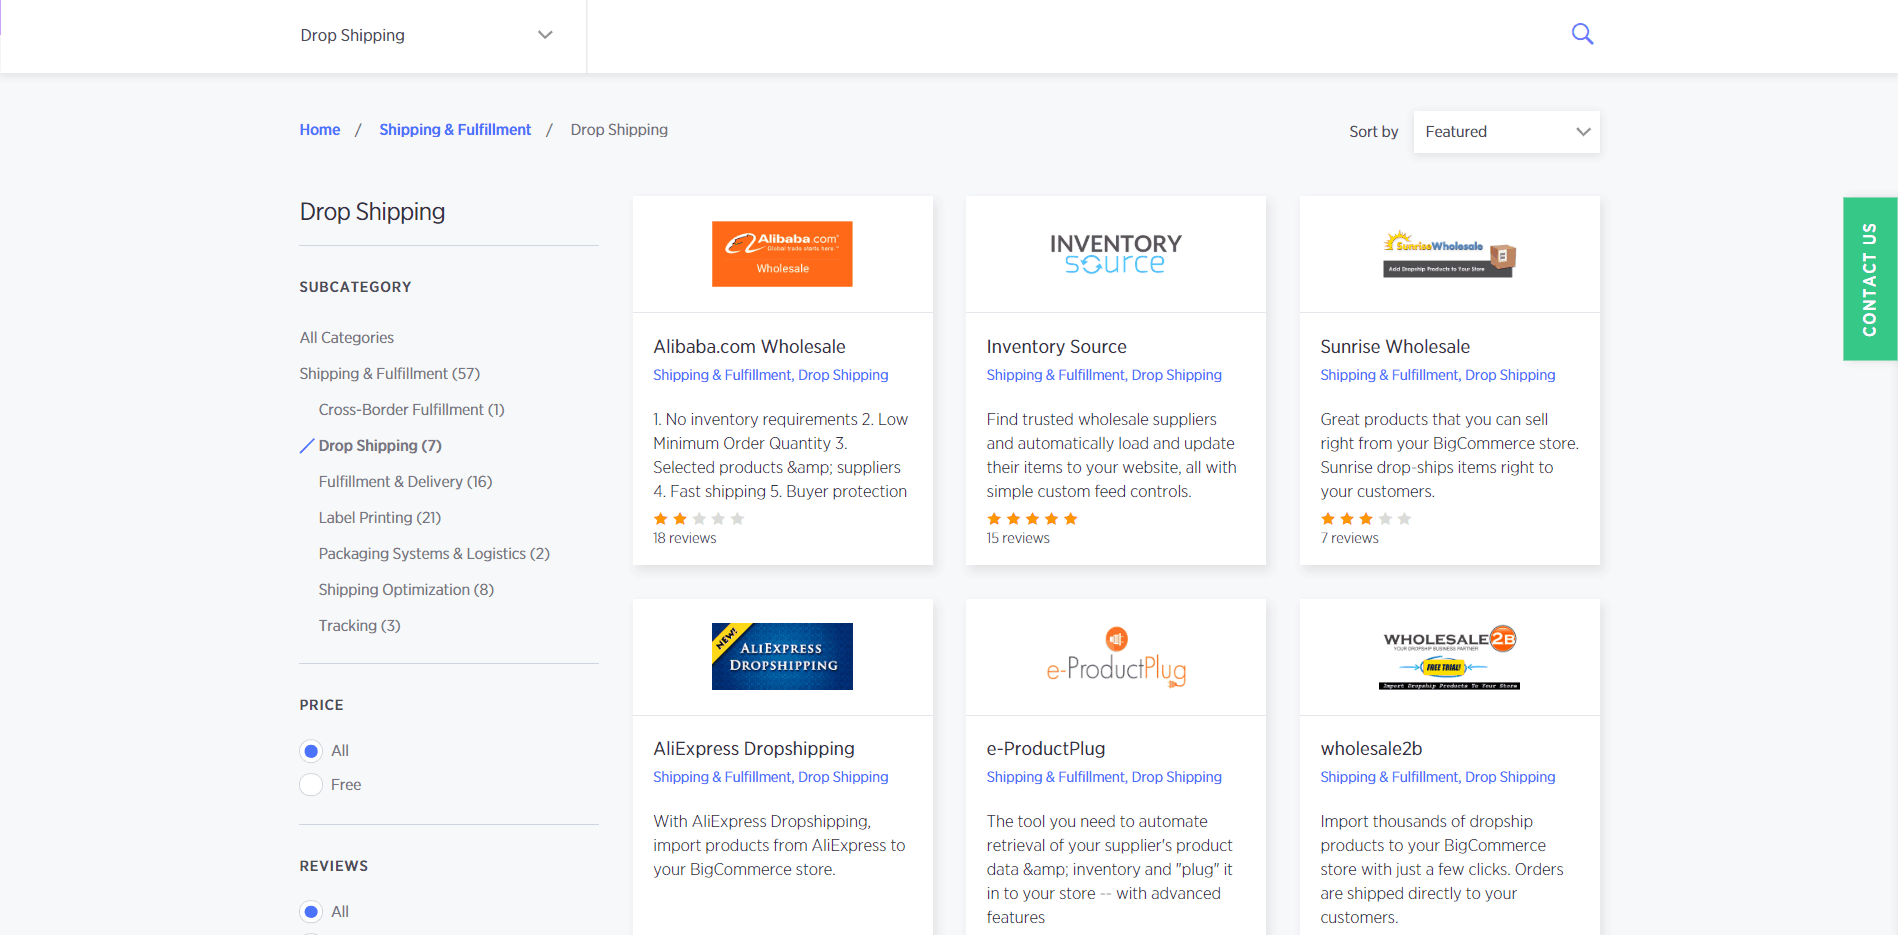Image resolution: width=1898 pixels, height=935 pixels.
Task: Click category link under Alibaba.com Wholesale
Action: coord(771,375)
